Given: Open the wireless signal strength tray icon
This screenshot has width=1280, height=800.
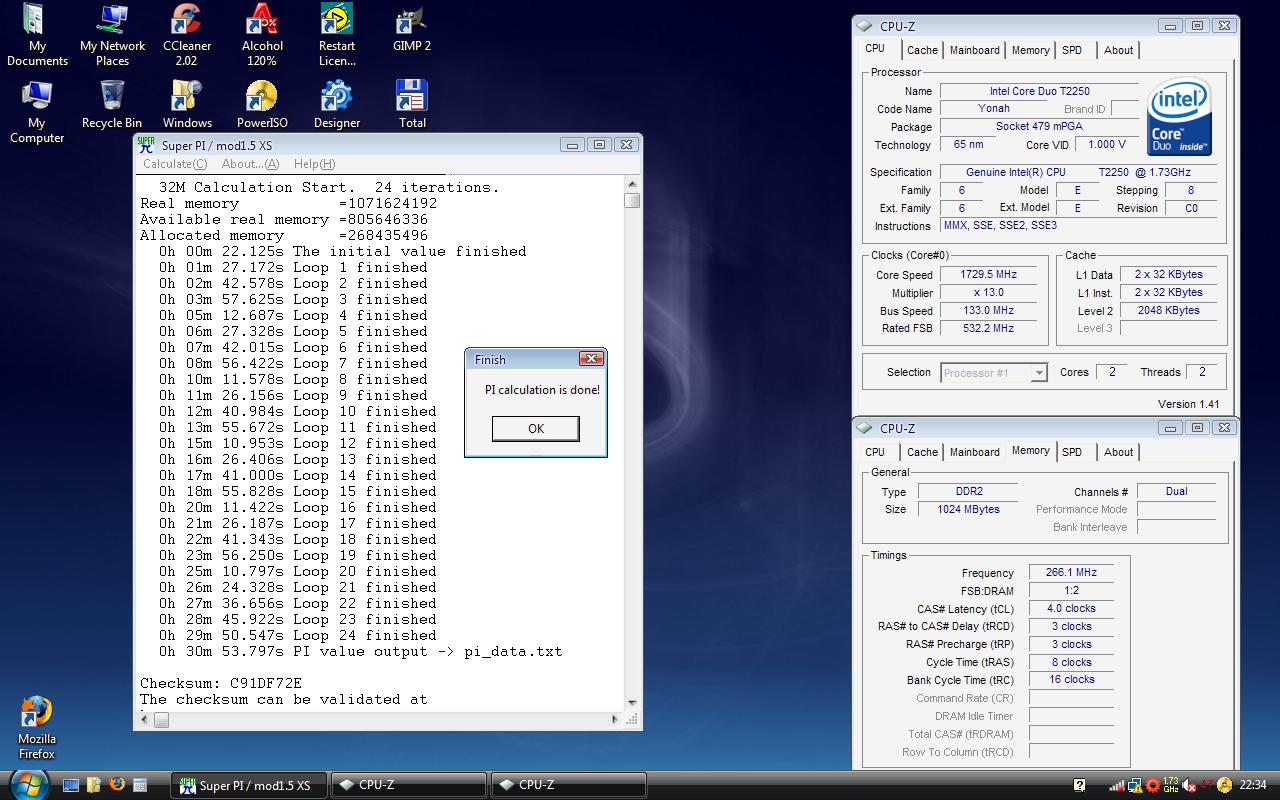Looking at the screenshot, I should 1117,785.
